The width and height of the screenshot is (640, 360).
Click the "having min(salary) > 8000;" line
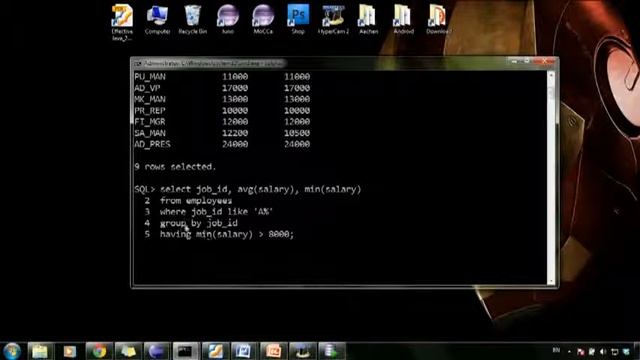click(227, 234)
